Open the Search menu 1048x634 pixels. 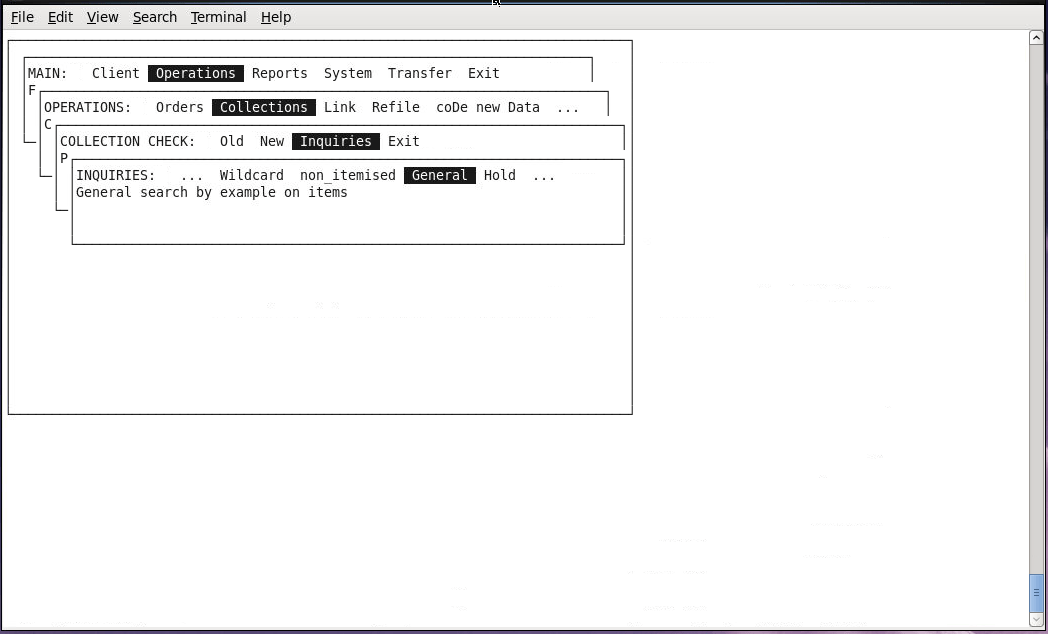[x=154, y=17]
